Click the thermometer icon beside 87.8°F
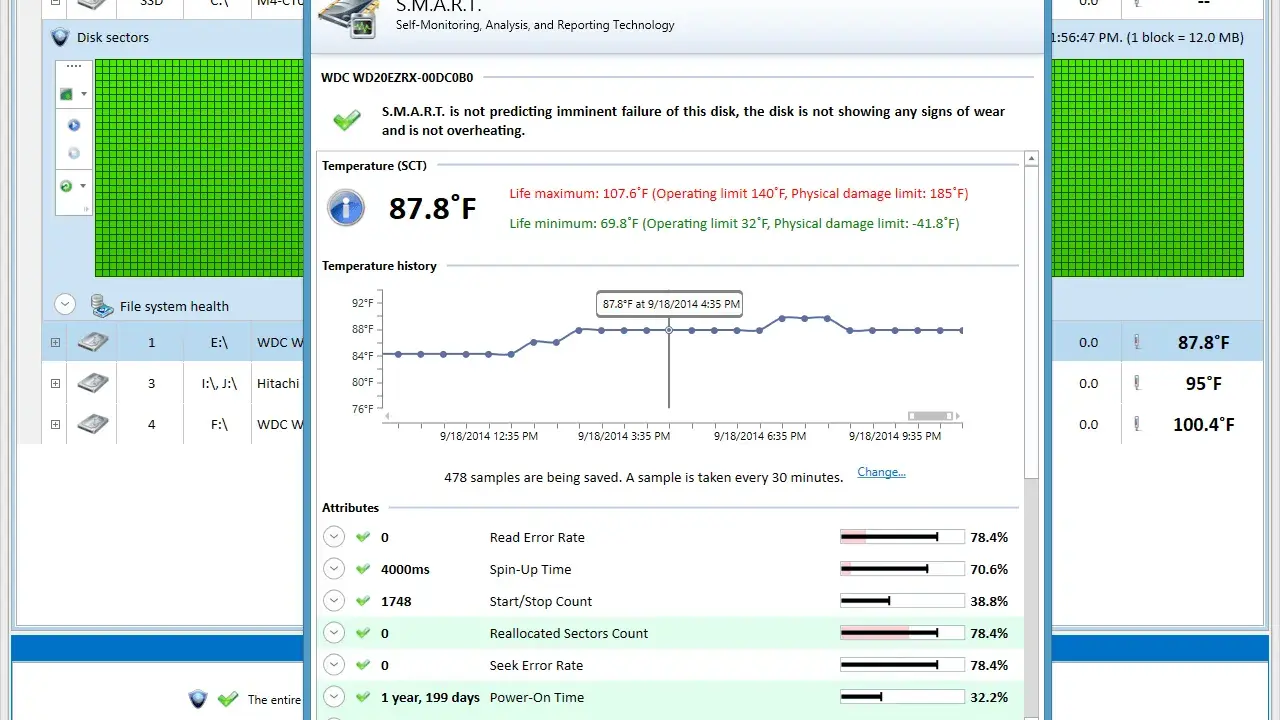 (1137, 342)
